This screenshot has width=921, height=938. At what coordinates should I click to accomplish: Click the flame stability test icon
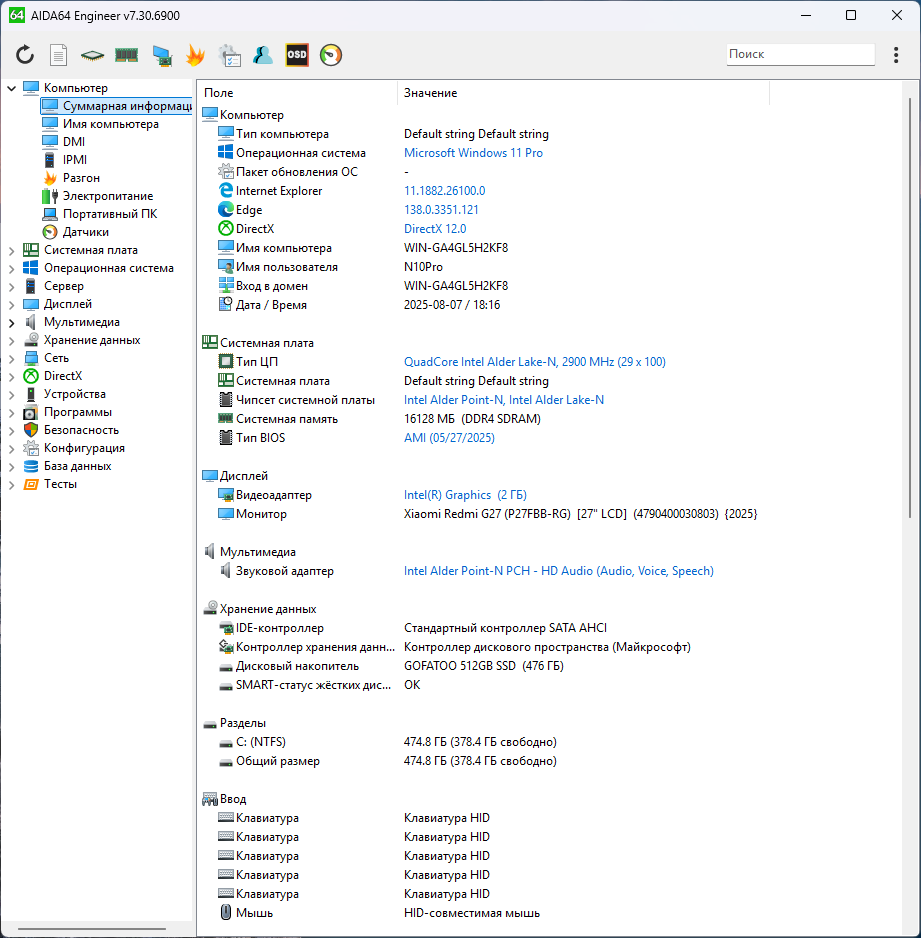(x=195, y=55)
